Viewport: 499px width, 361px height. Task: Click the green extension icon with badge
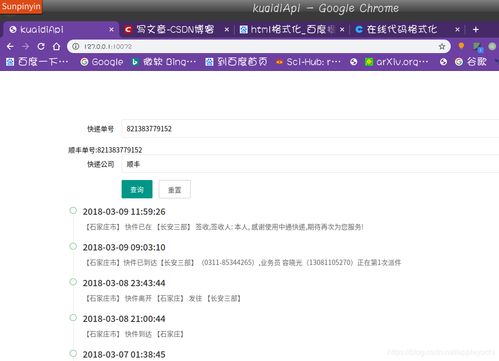478,47
